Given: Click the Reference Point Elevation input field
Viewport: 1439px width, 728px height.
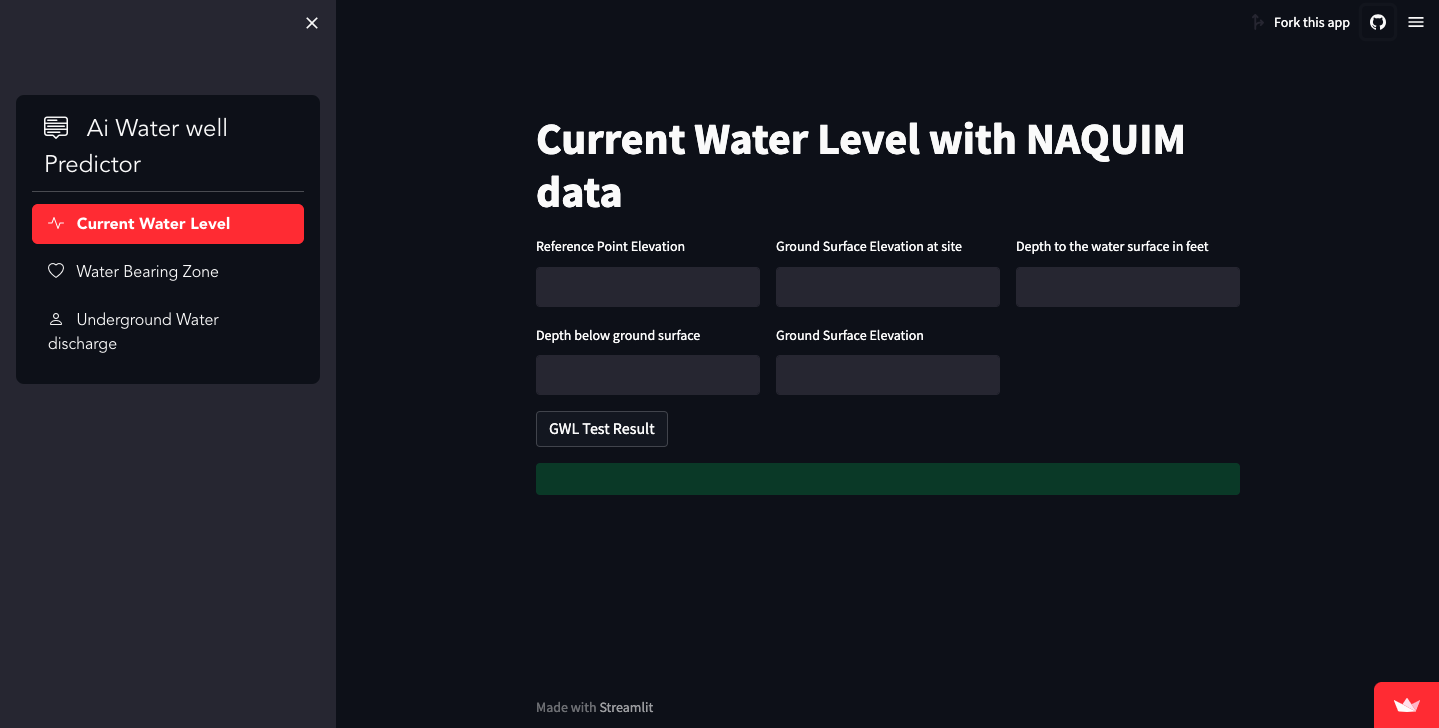Looking at the screenshot, I should coord(647,287).
